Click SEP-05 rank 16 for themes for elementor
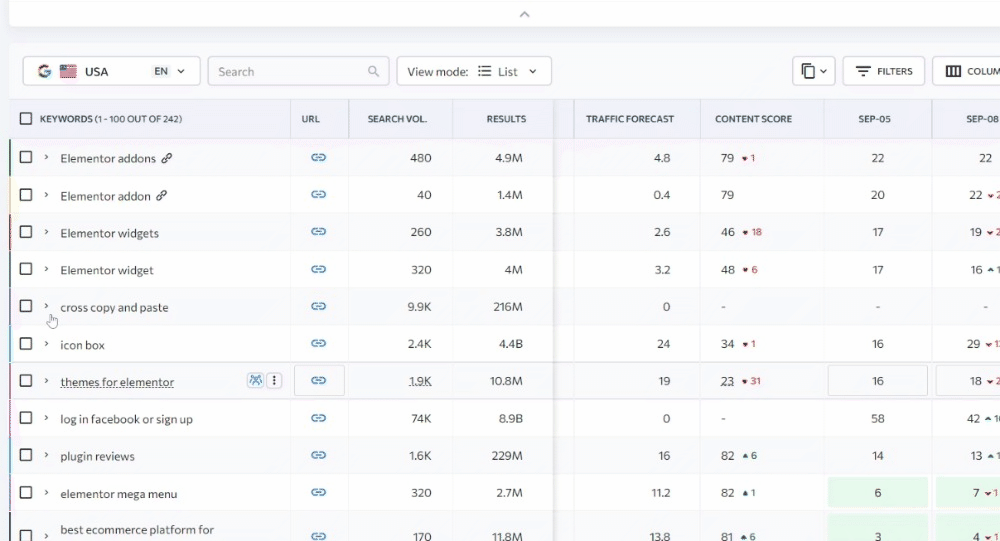This screenshot has height=541, width=1000. pos(878,381)
